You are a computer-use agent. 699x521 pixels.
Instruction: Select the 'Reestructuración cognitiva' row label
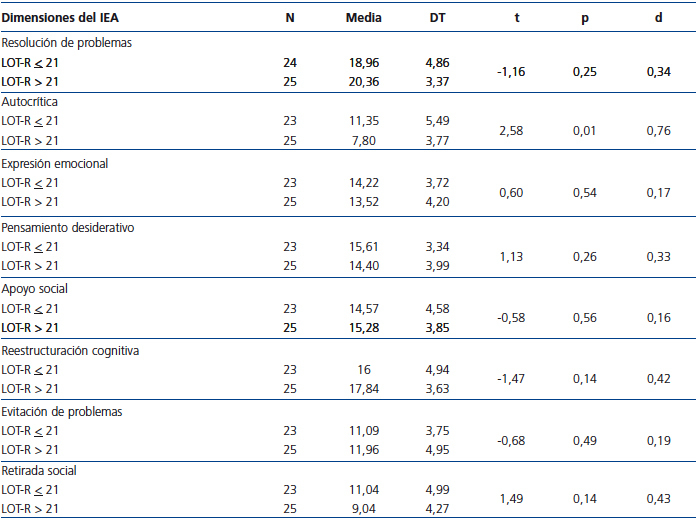[x=70, y=351]
